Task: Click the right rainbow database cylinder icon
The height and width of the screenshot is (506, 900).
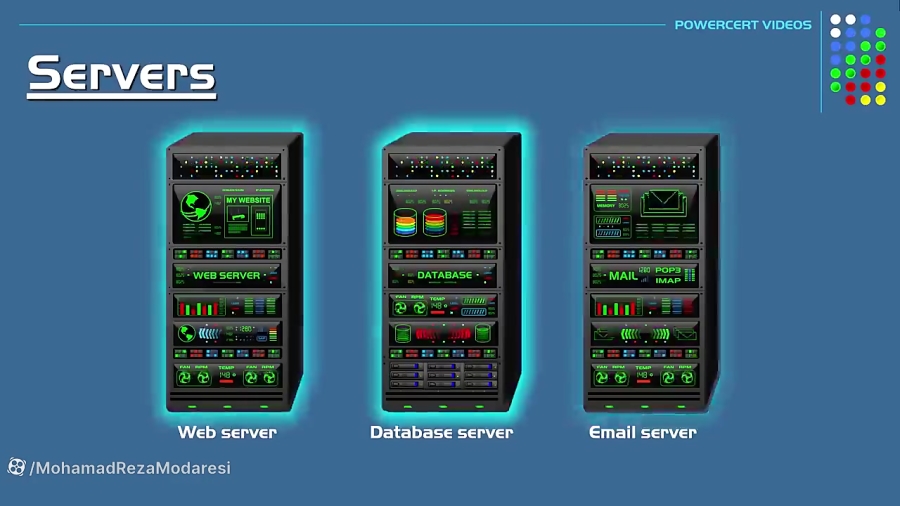Action: coord(435,223)
